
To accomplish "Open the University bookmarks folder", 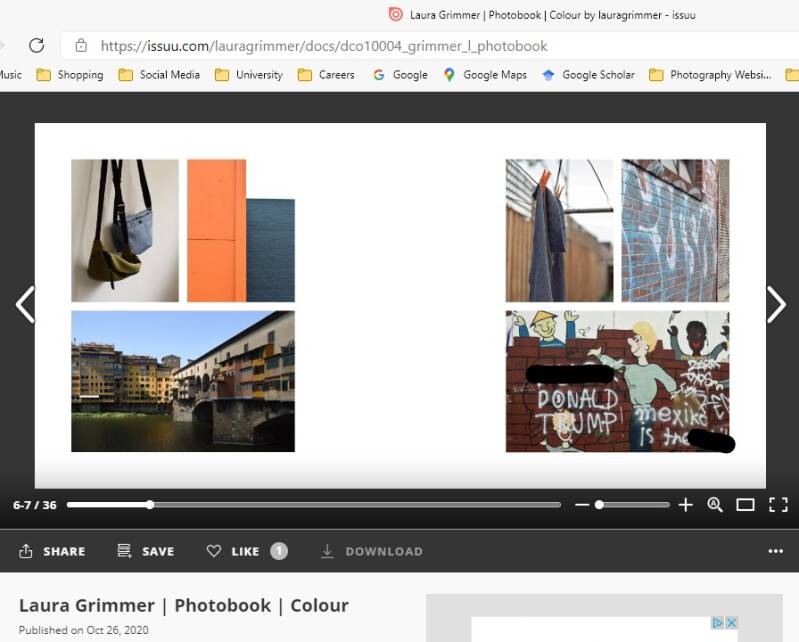I will [248, 74].
